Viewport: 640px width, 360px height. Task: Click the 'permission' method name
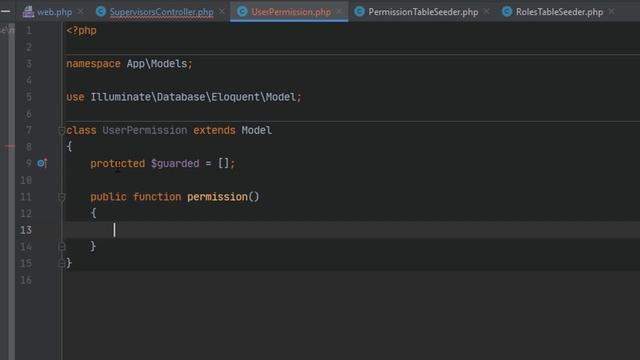[217, 197]
